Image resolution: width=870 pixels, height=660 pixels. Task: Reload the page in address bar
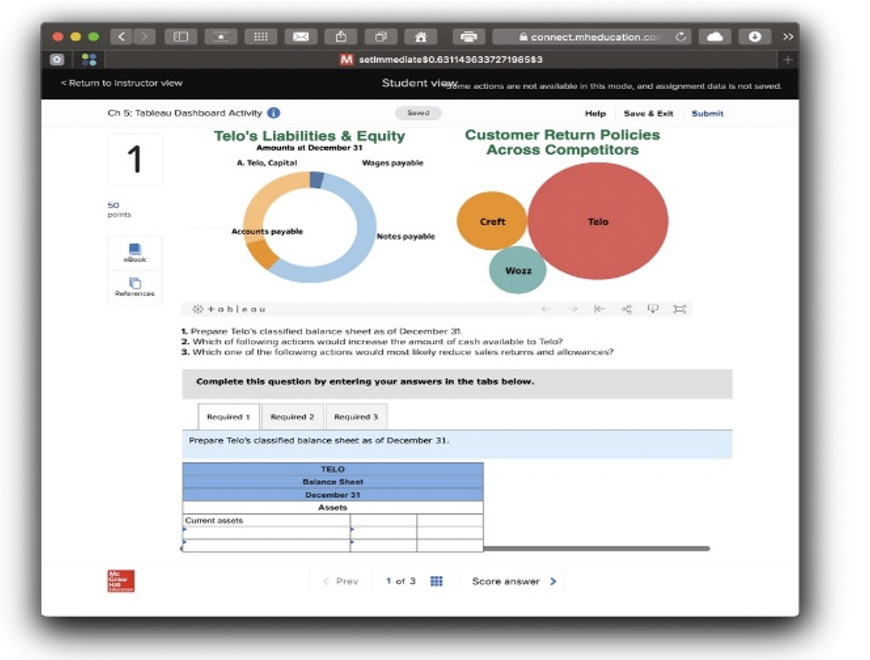tap(681, 37)
